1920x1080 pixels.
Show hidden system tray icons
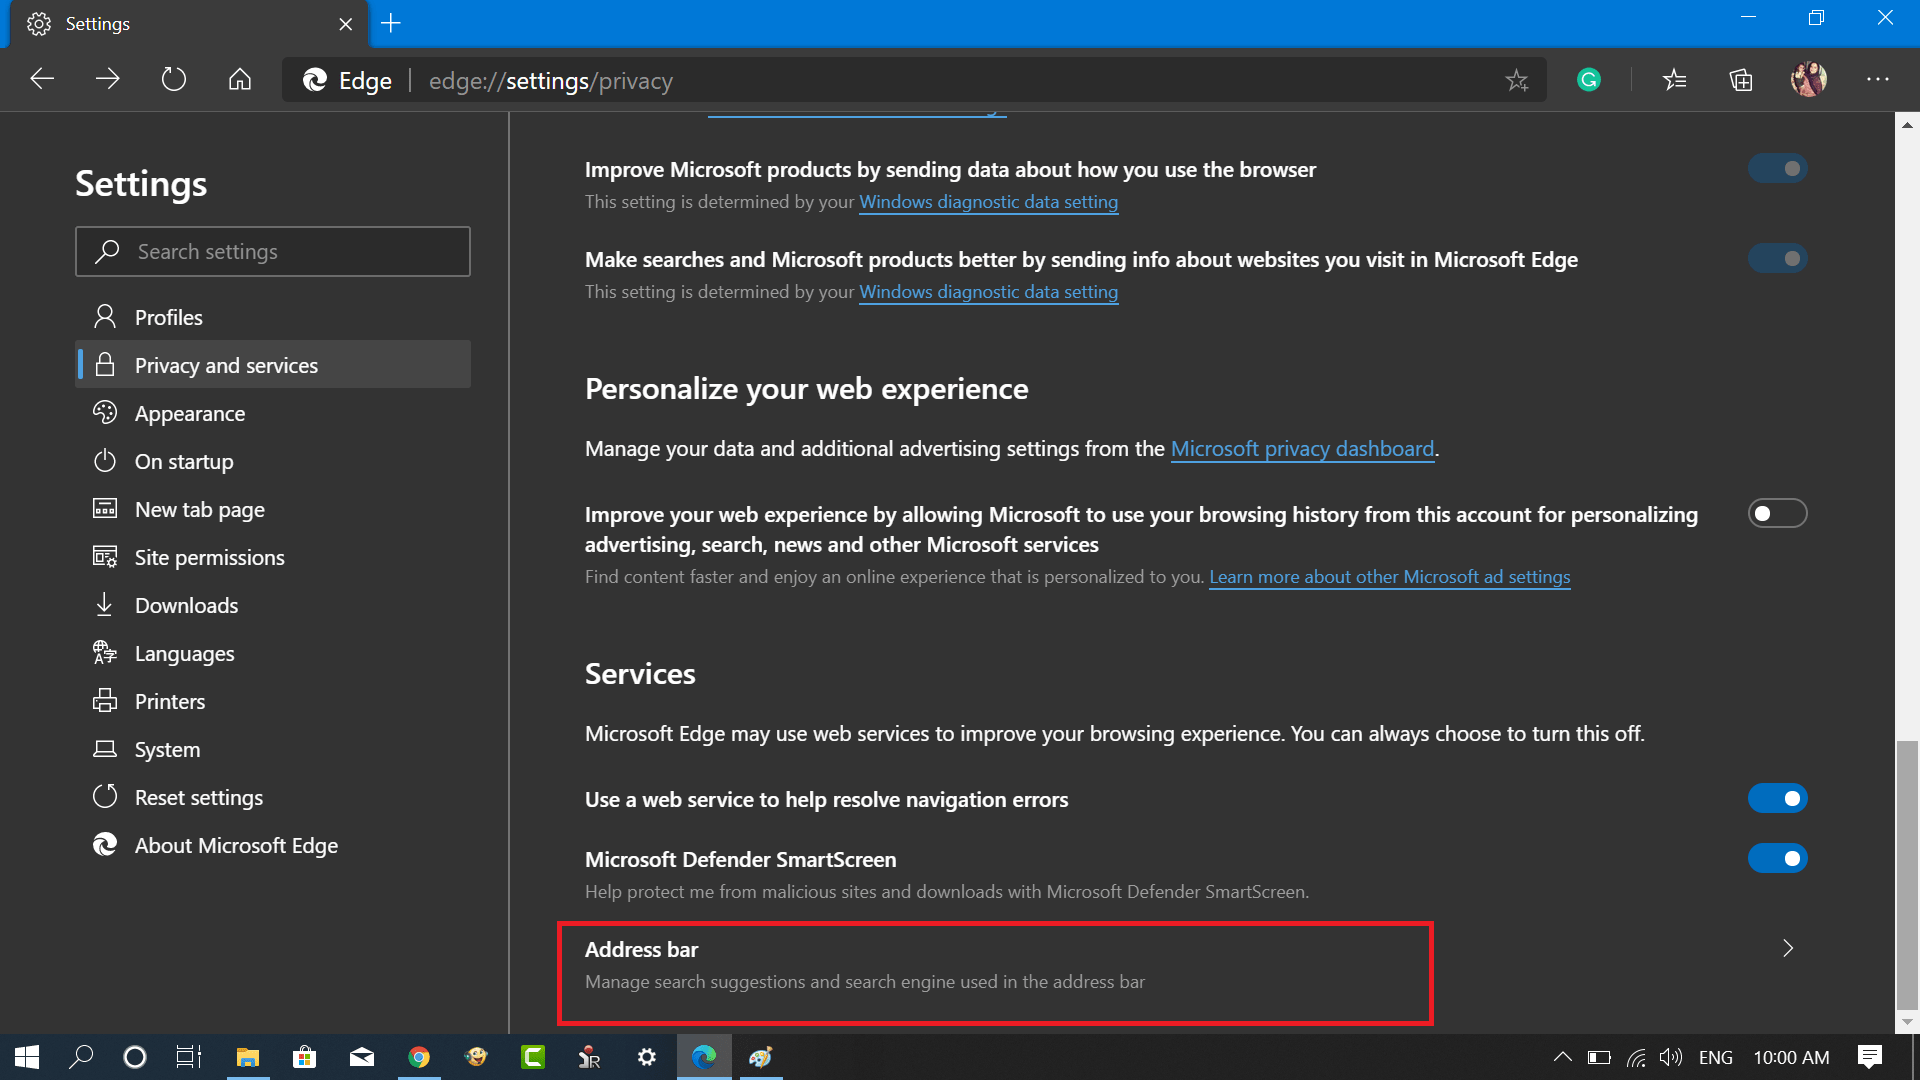pyautogui.click(x=1562, y=1057)
